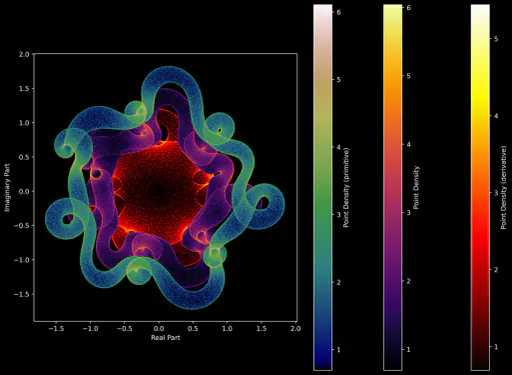Click tick 1 on the primitive colorbar

(339, 350)
